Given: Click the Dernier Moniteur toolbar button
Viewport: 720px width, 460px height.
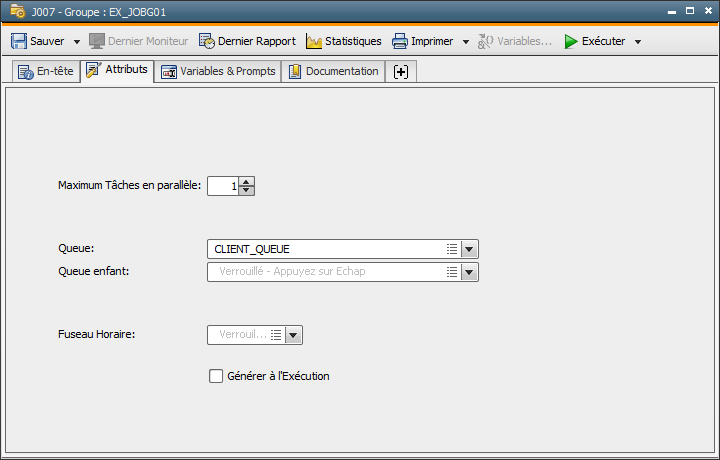Looking at the screenshot, I should (x=139, y=41).
